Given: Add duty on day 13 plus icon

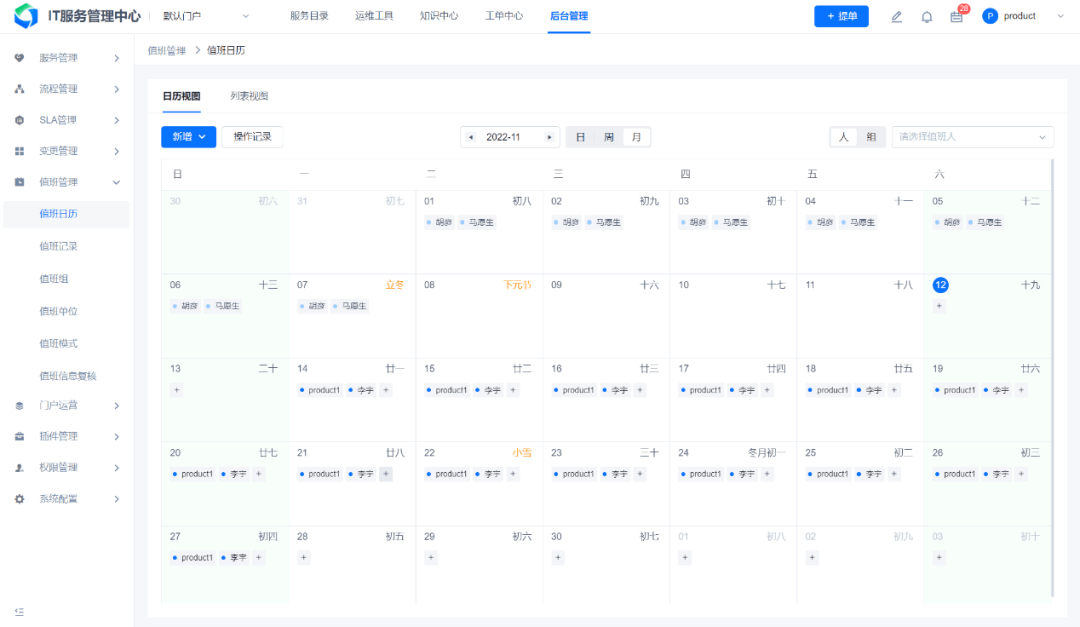Looking at the screenshot, I should coord(176,390).
